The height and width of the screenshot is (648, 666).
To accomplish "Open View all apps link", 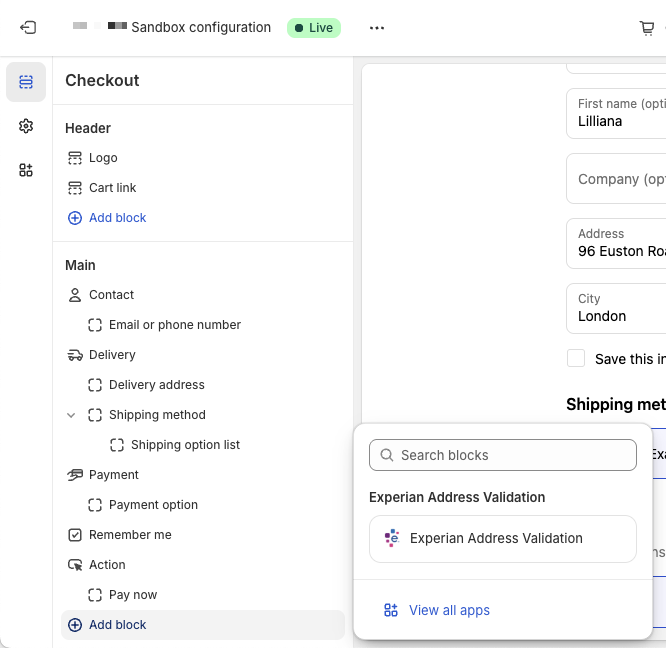I will [x=449, y=610].
